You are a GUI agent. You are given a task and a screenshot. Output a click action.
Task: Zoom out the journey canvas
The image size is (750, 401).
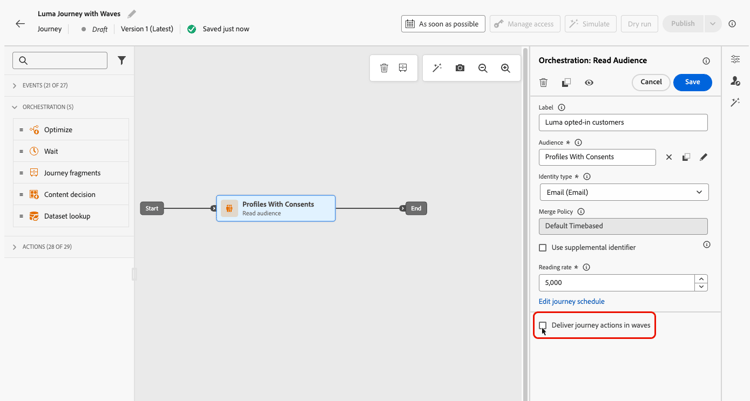(x=483, y=68)
